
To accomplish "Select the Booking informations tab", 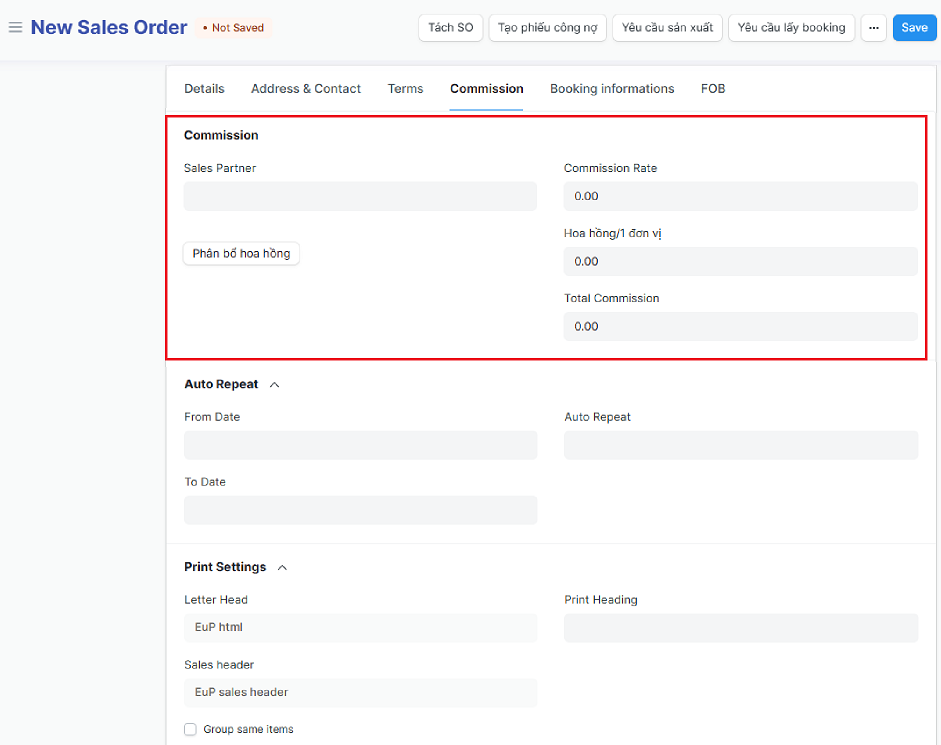I will [612, 89].
